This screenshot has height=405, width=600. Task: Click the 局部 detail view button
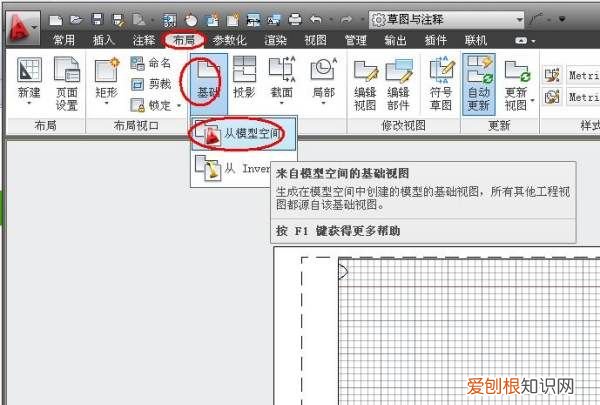[x=323, y=80]
